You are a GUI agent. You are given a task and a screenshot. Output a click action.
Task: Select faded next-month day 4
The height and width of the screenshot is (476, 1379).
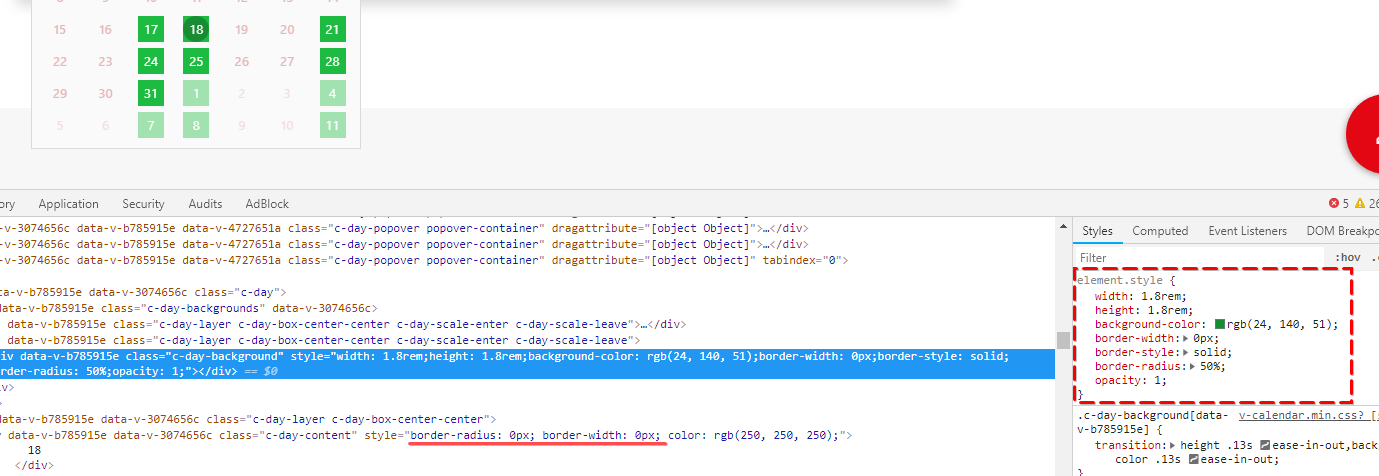coord(332,94)
